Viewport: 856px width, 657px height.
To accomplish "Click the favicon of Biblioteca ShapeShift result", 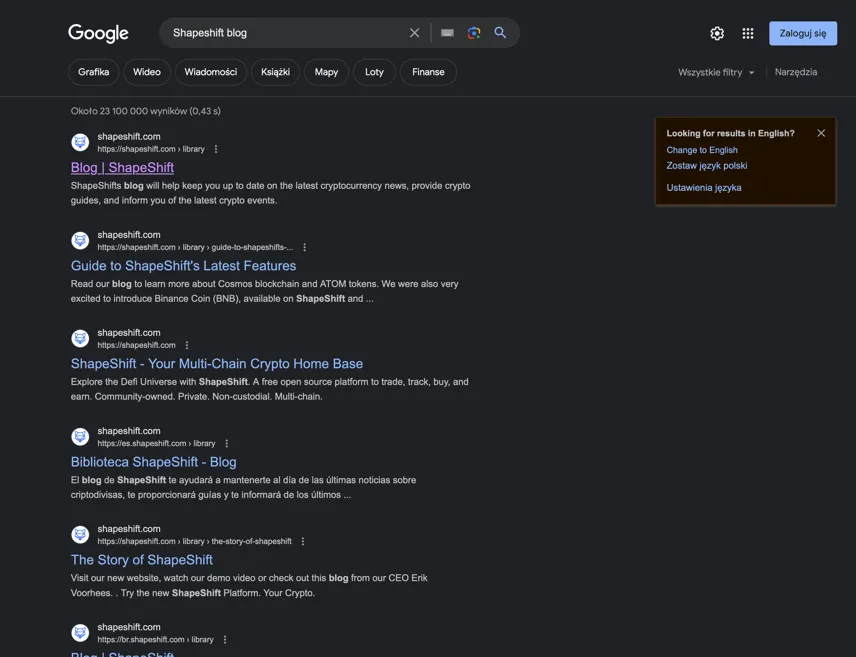I will tap(80, 436).
